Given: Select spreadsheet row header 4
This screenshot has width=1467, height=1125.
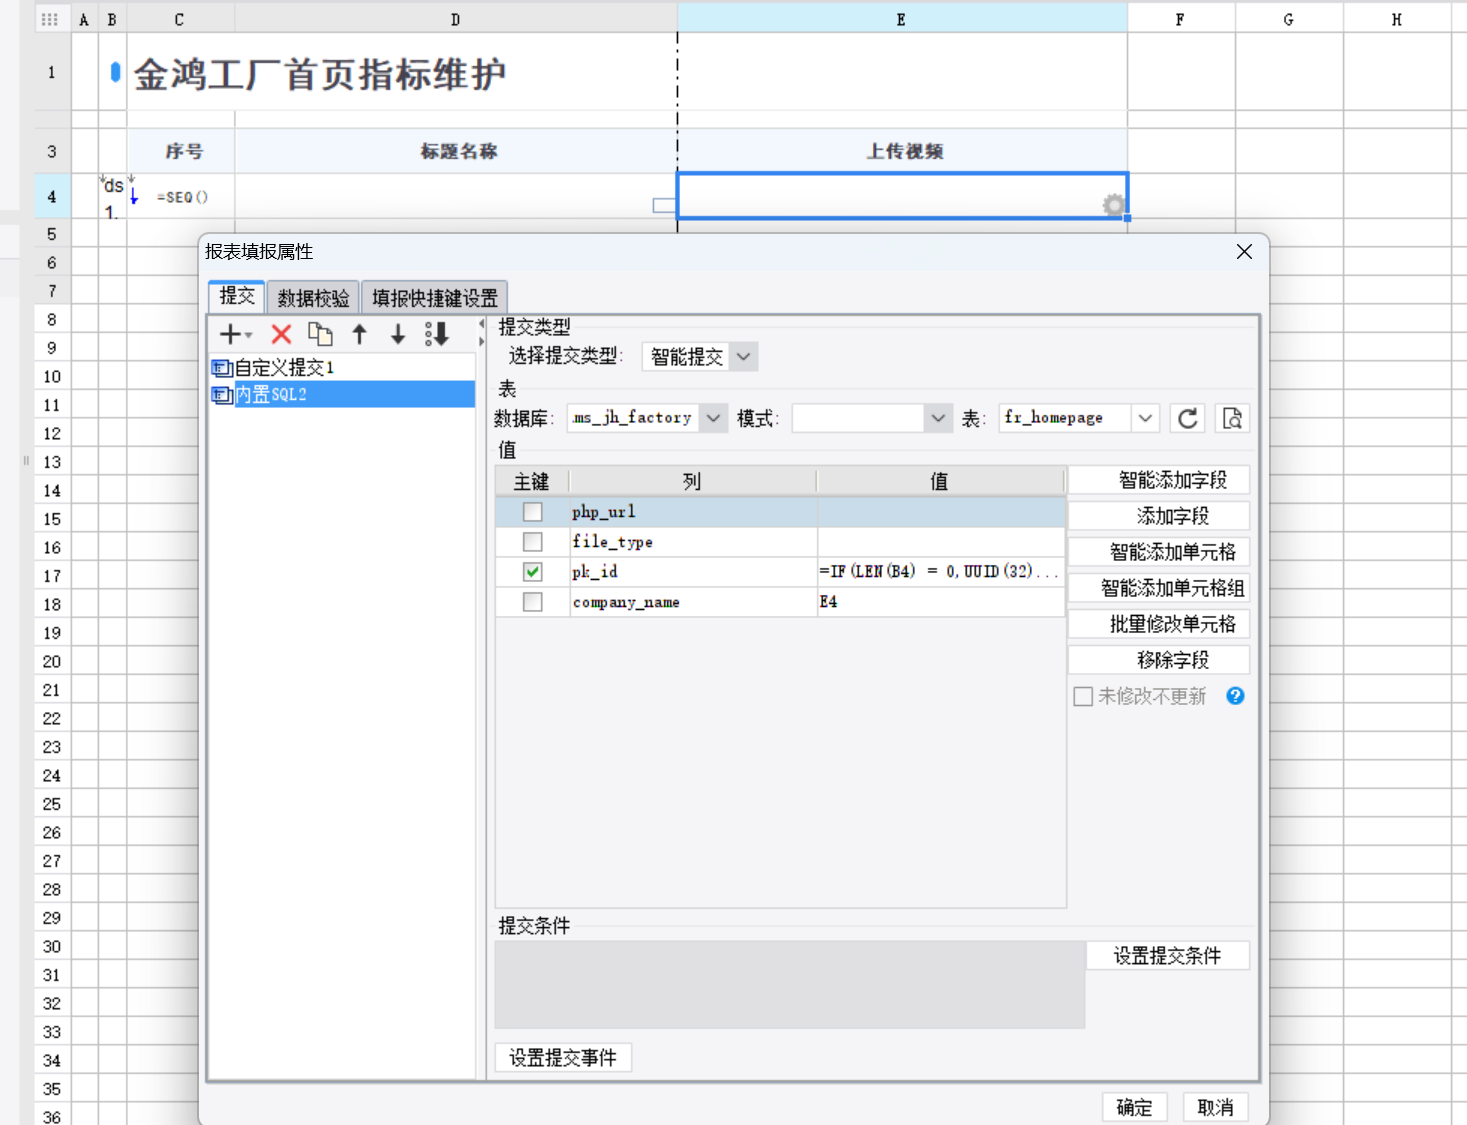Looking at the screenshot, I should (x=52, y=197).
